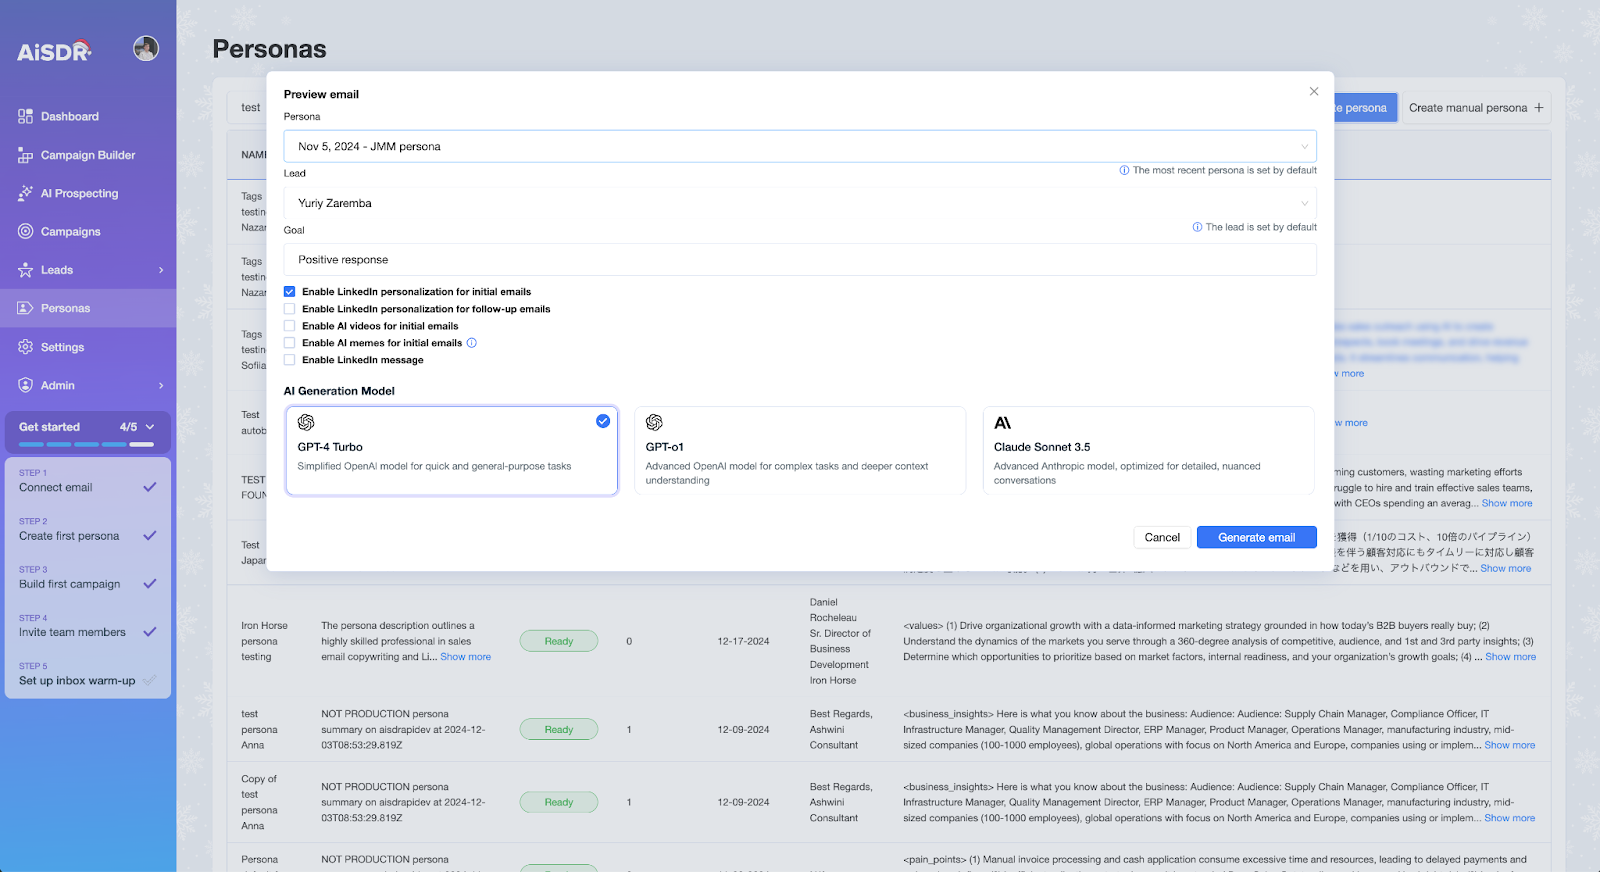Open Campaign Builder in sidebar
The height and width of the screenshot is (872, 1600).
pos(88,155)
